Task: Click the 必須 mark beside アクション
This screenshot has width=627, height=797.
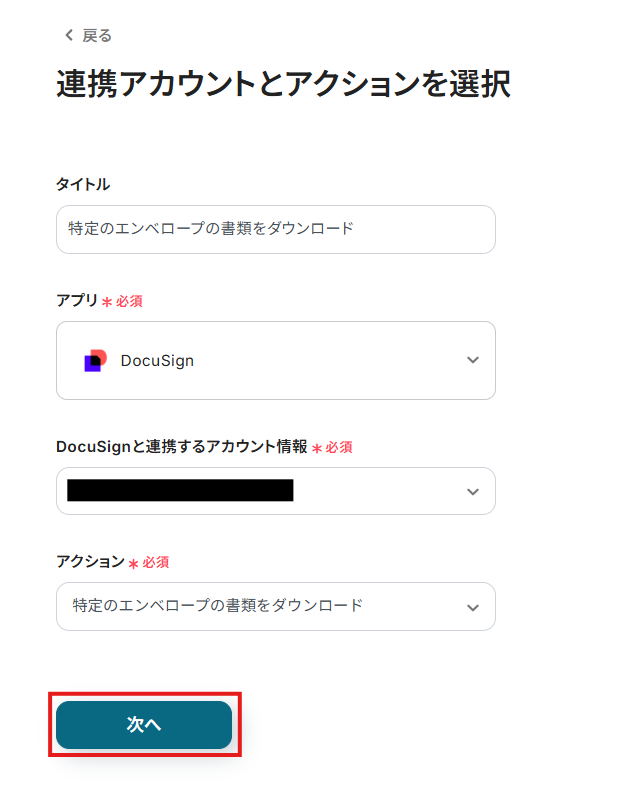Action: (x=155, y=563)
